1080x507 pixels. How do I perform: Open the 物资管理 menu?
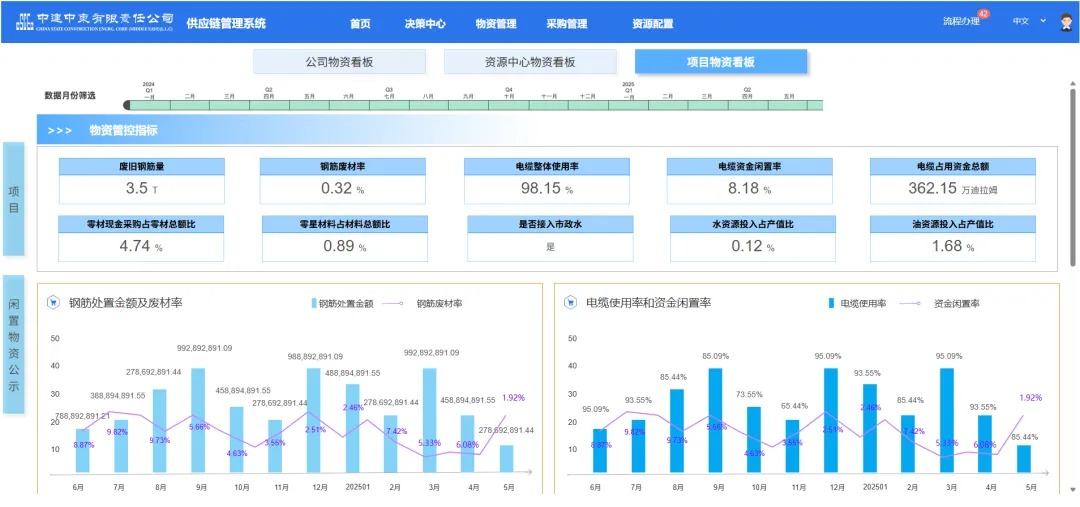coord(496,23)
